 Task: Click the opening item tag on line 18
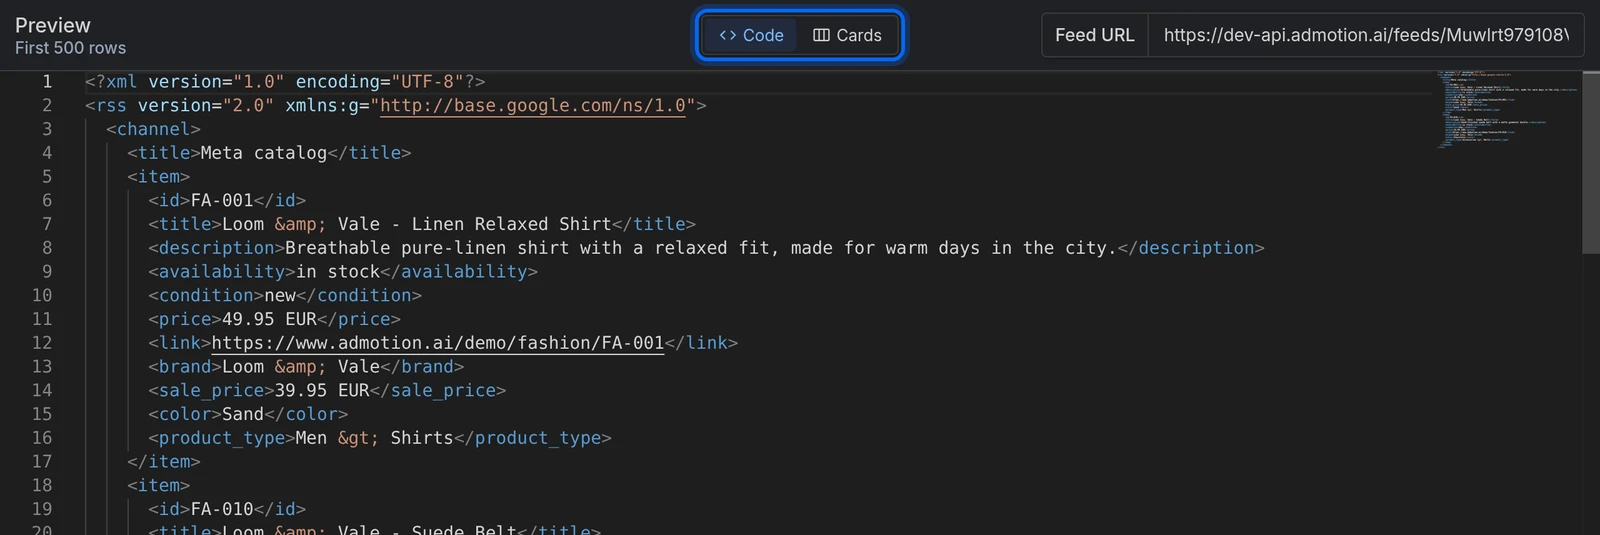(x=159, y=485)
